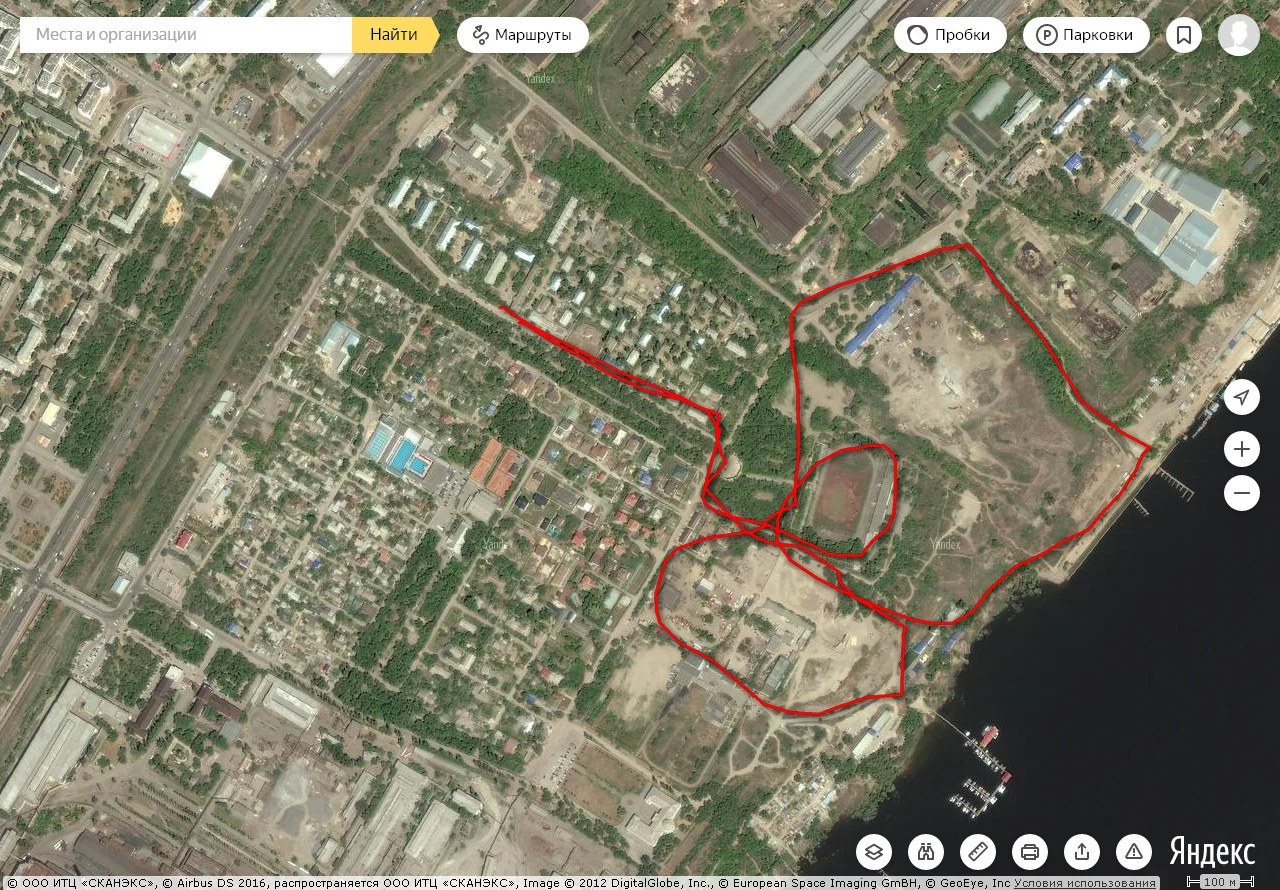This screenshot has width=1280, height=890.
Task: Click the print map icon
Action: point(1030,852)
